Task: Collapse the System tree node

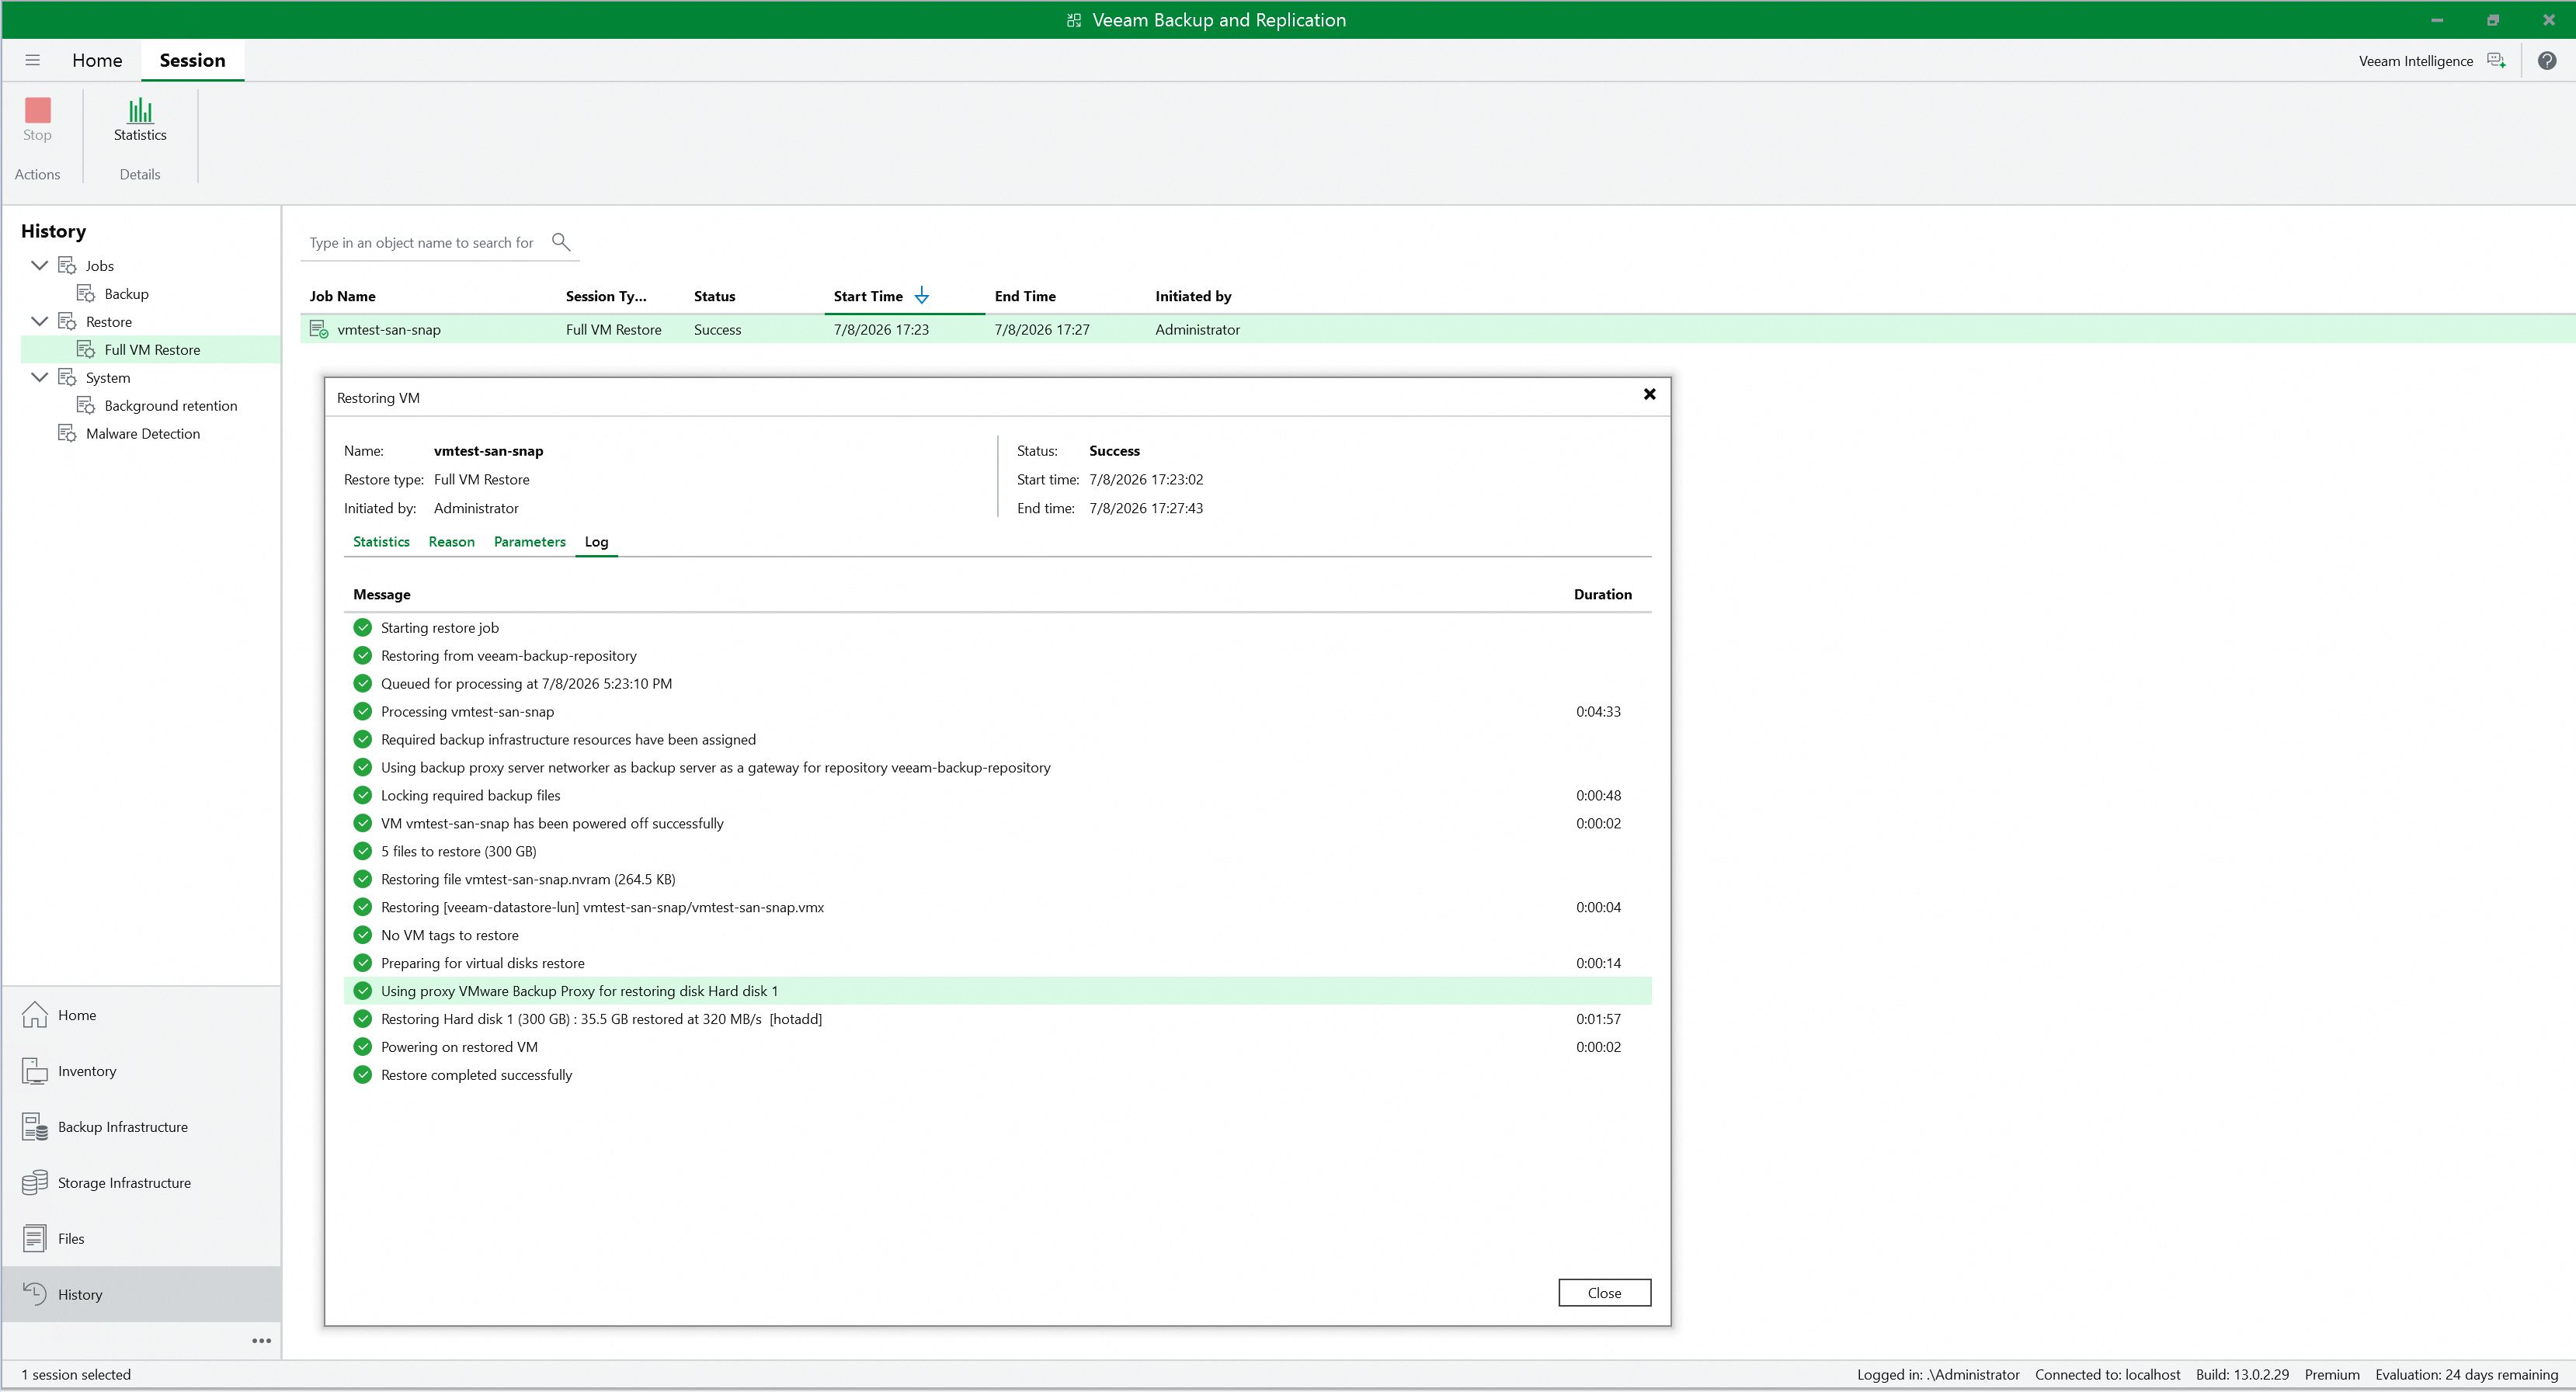Action: click(40, 377)
